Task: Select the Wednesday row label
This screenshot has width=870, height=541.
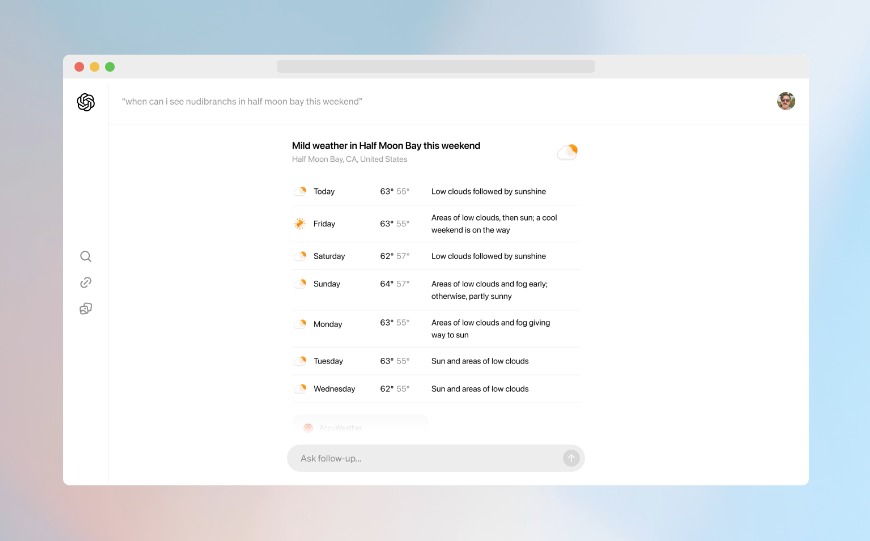Action: tap(334, 388)
